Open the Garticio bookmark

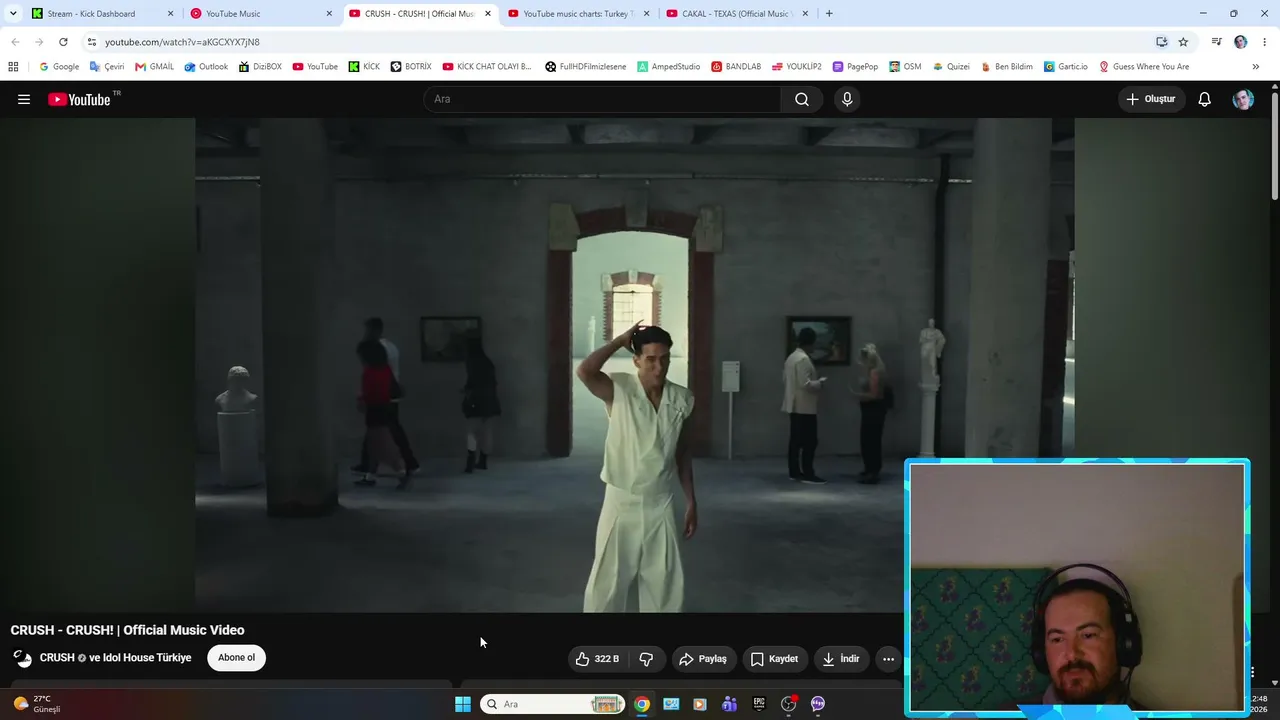1066,67
